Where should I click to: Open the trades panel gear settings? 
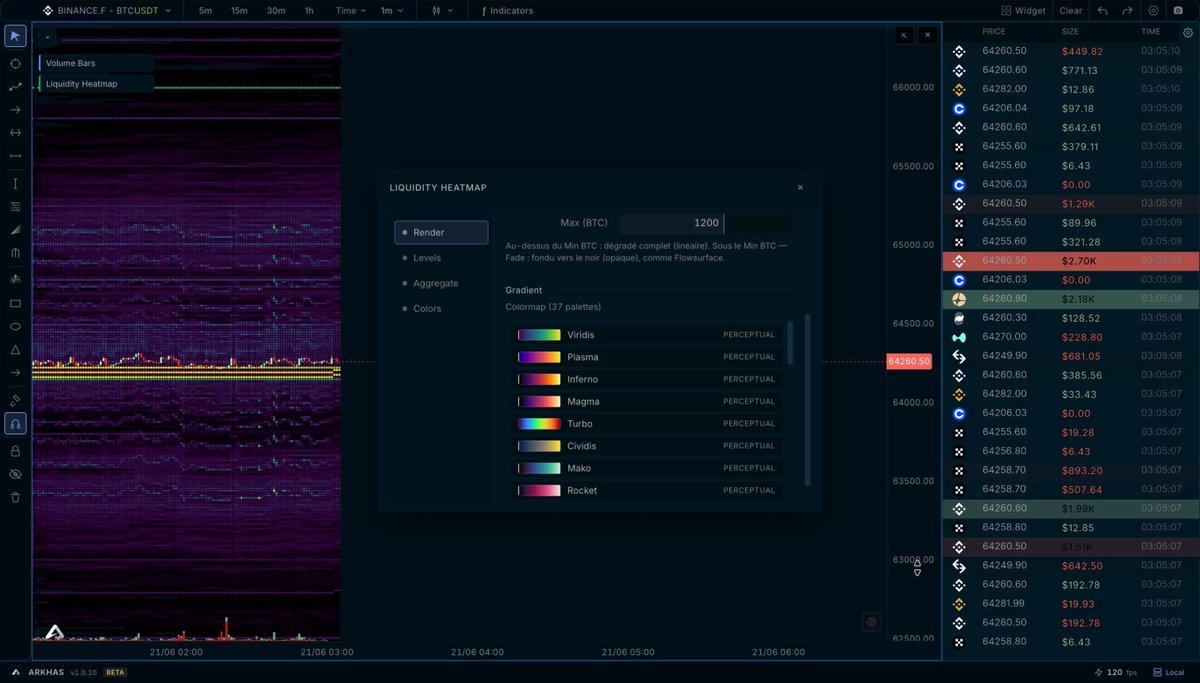click(x=1188, y=32)
